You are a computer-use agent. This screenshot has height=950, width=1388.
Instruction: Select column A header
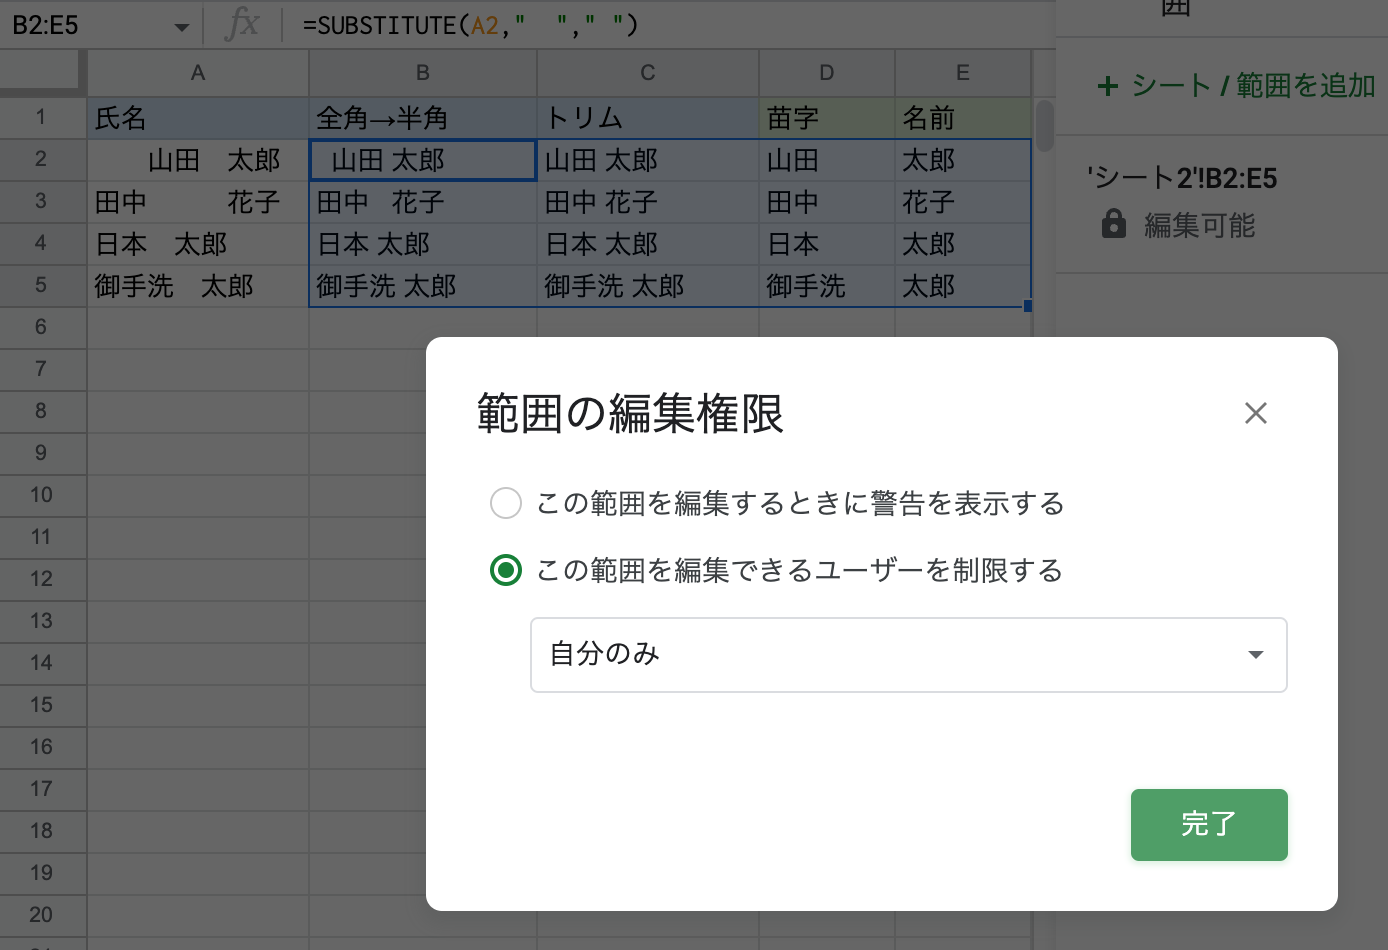click(x=198, y=73)
